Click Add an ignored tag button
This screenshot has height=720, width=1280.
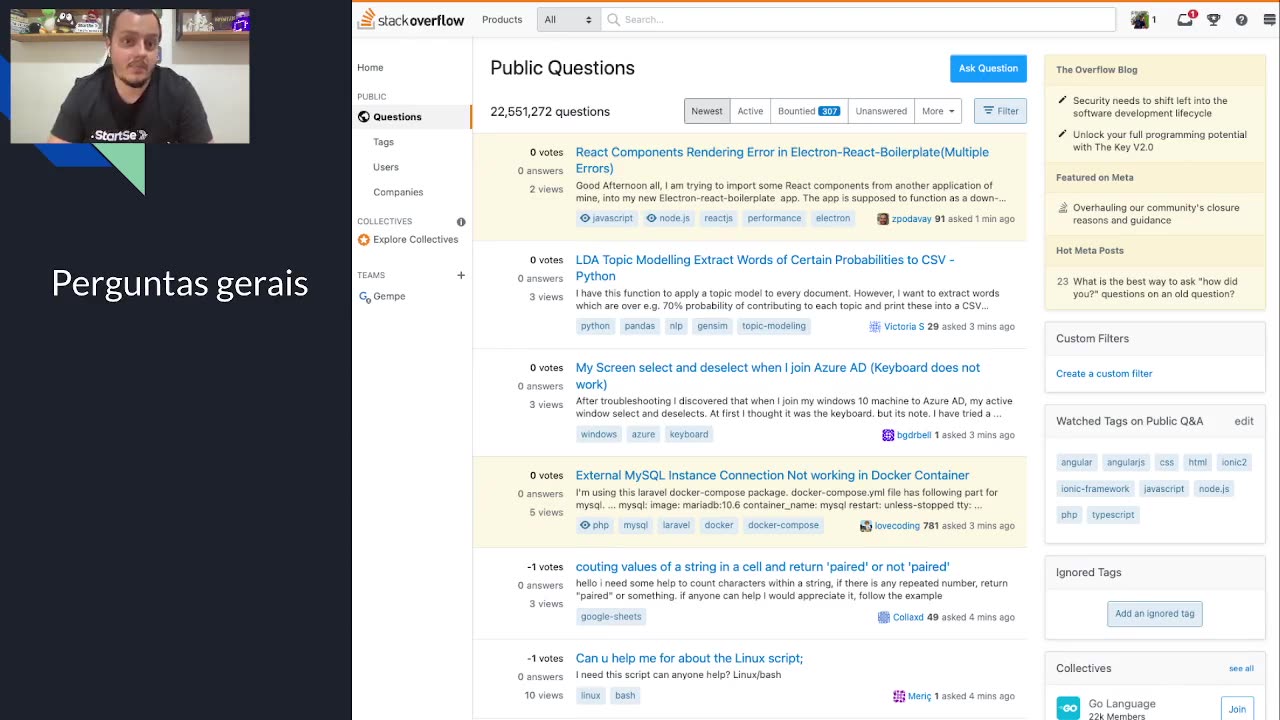[x=1155, y=614]
